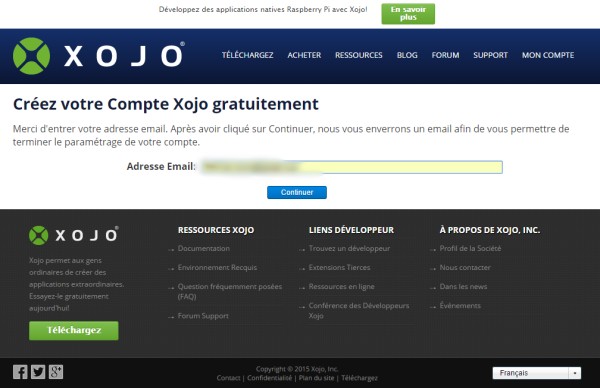Viewport: 600px width, 388px height.
Task: Open Nous contacter link
Action: (465, 267)
